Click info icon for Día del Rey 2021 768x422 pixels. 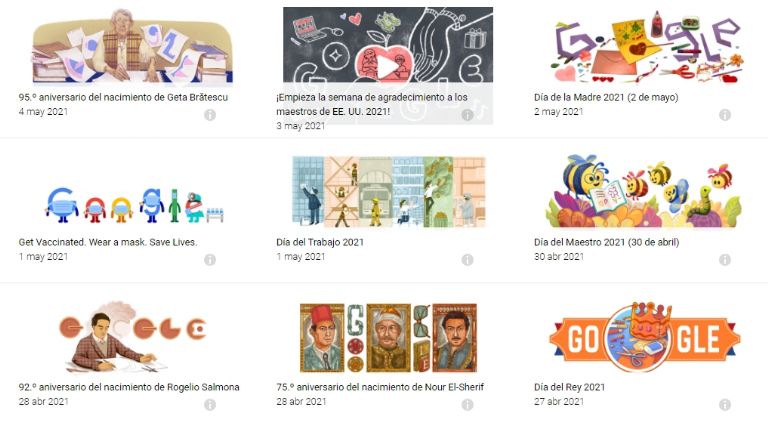pyautogui.click(x=725, y=405)
